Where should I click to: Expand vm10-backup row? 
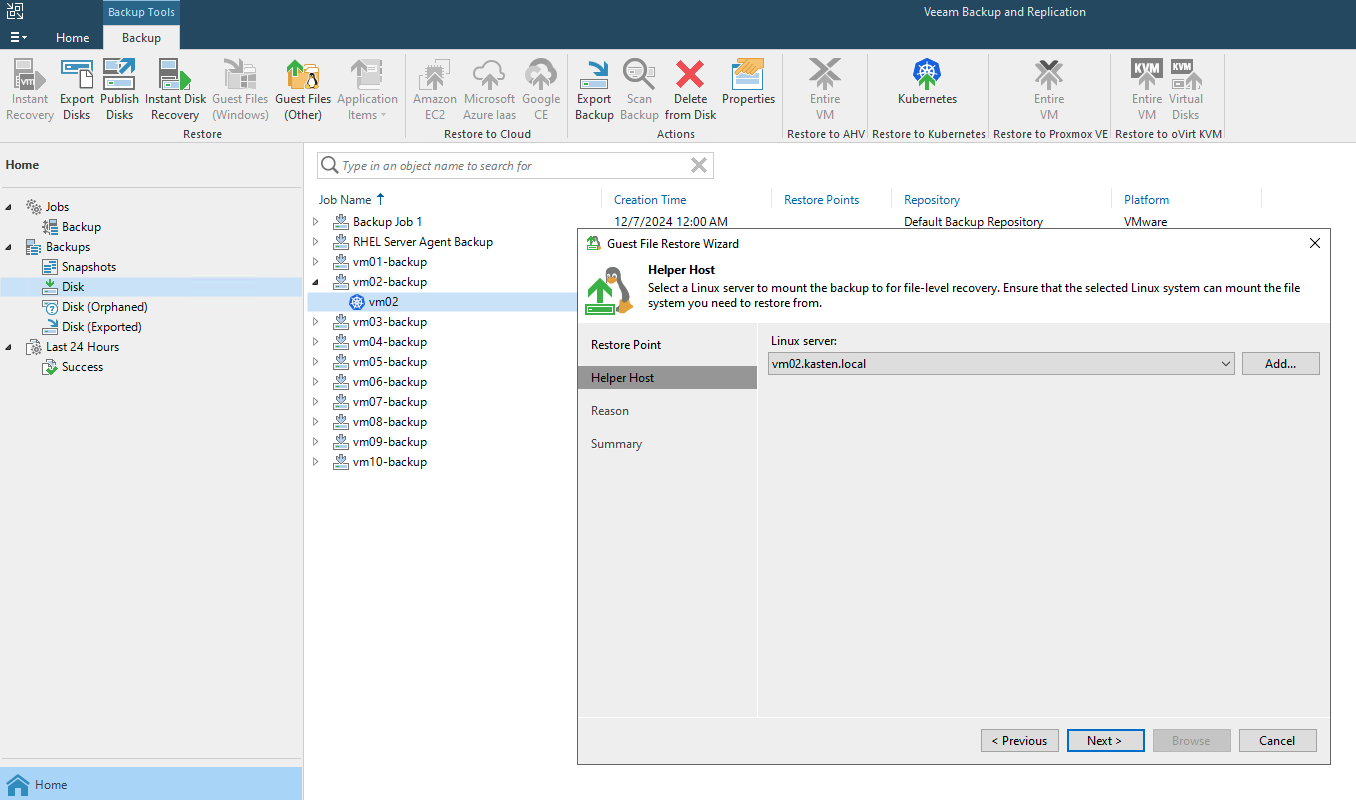pyautogui.click(x=316, y=462)
